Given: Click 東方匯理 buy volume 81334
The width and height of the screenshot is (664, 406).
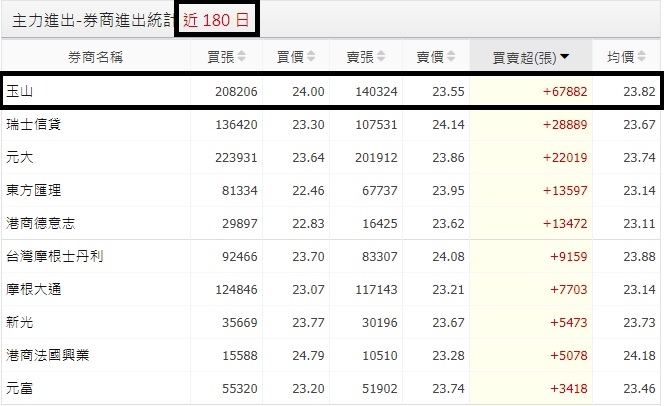Looking at the screenshot, I should coord(240,191).
